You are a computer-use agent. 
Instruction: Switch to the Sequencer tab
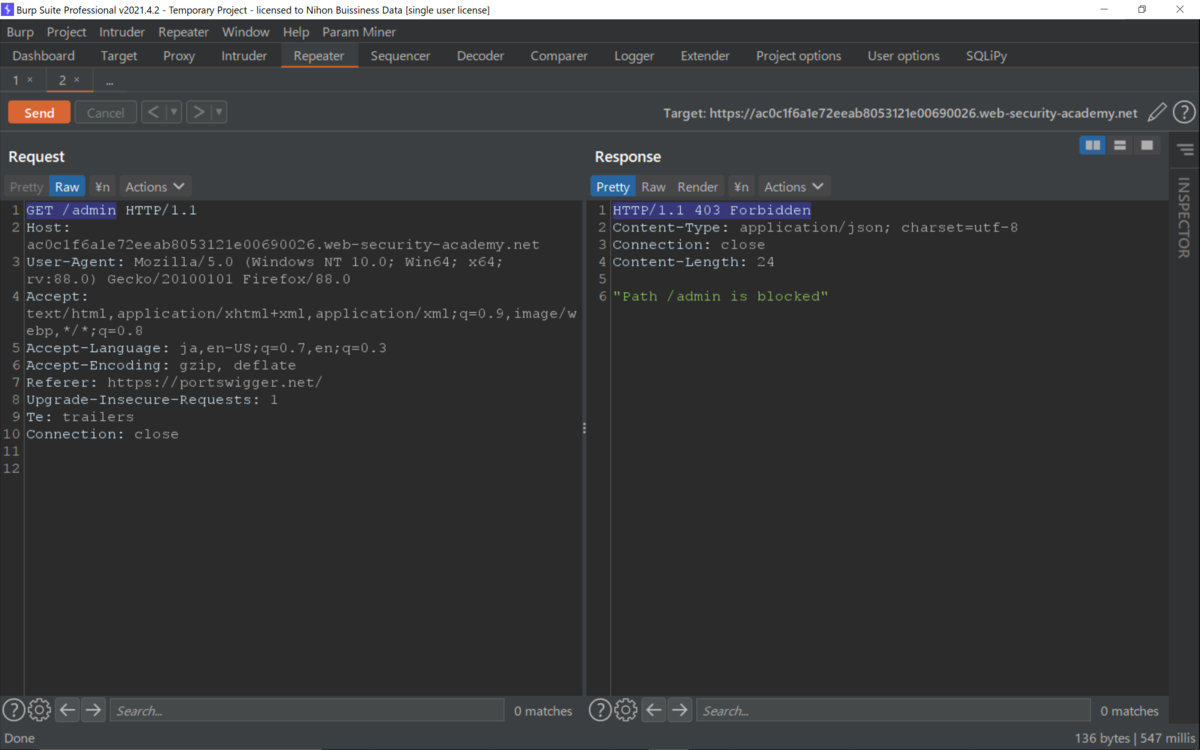coord(401,56)
